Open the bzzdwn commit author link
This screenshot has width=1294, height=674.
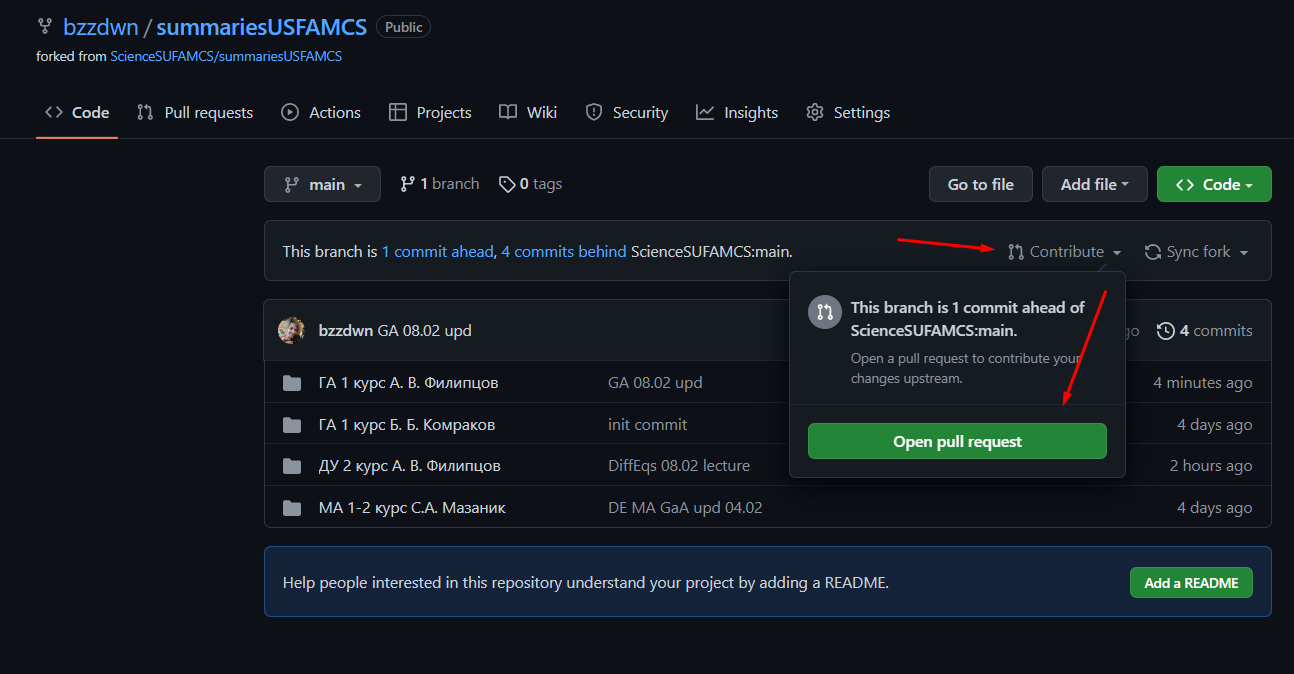pos(346,331)
